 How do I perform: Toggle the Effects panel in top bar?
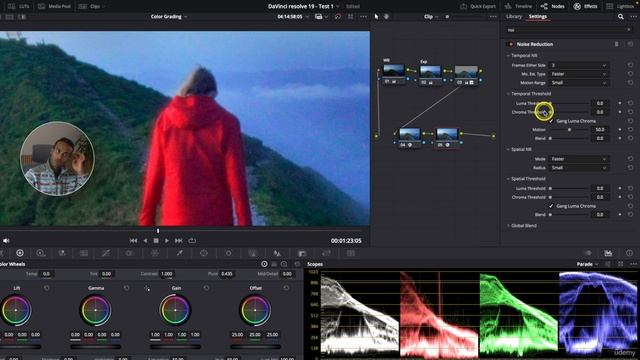click(585, 6)
